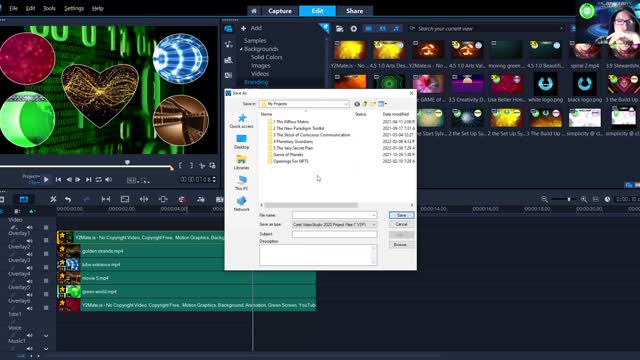The height and width of the screenshot is (360, 640).
Task: Split clip with scissors icon
Action: (x=202, y=165)
